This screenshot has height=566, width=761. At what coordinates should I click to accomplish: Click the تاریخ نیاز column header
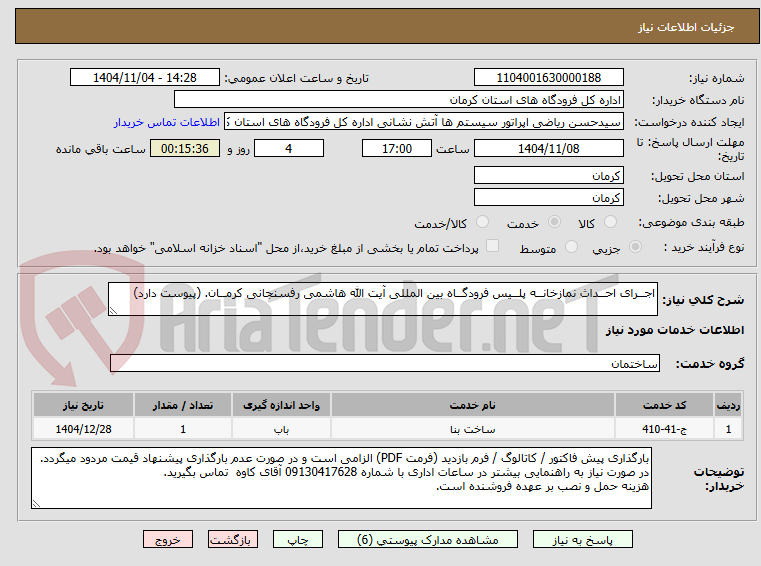click(x=83, y=405)
